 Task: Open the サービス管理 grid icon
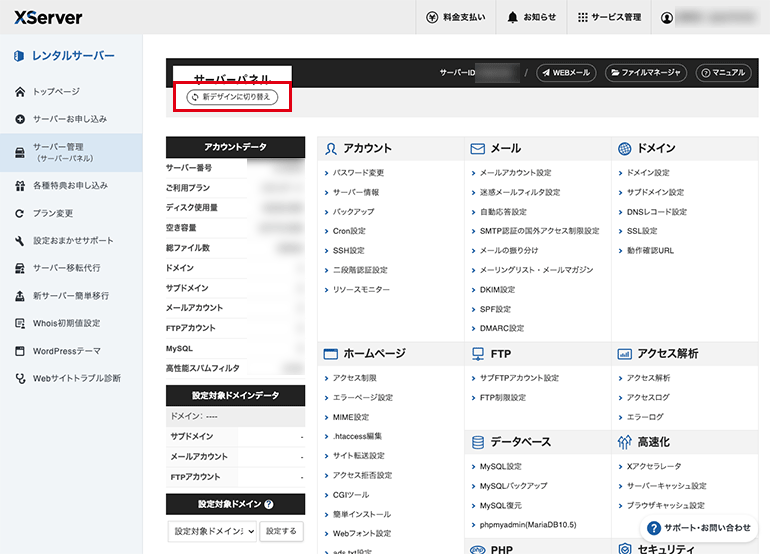(x=582, y=17)
